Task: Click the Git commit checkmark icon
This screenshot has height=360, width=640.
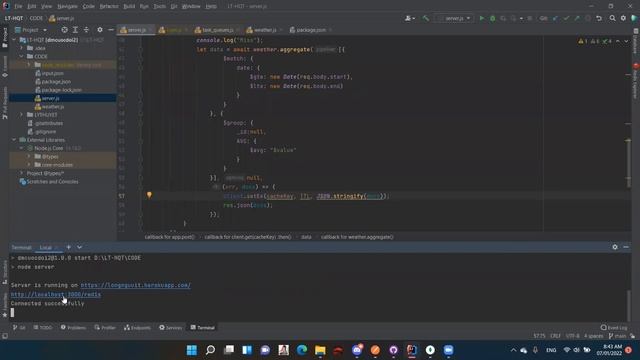Action: [566, 18]
